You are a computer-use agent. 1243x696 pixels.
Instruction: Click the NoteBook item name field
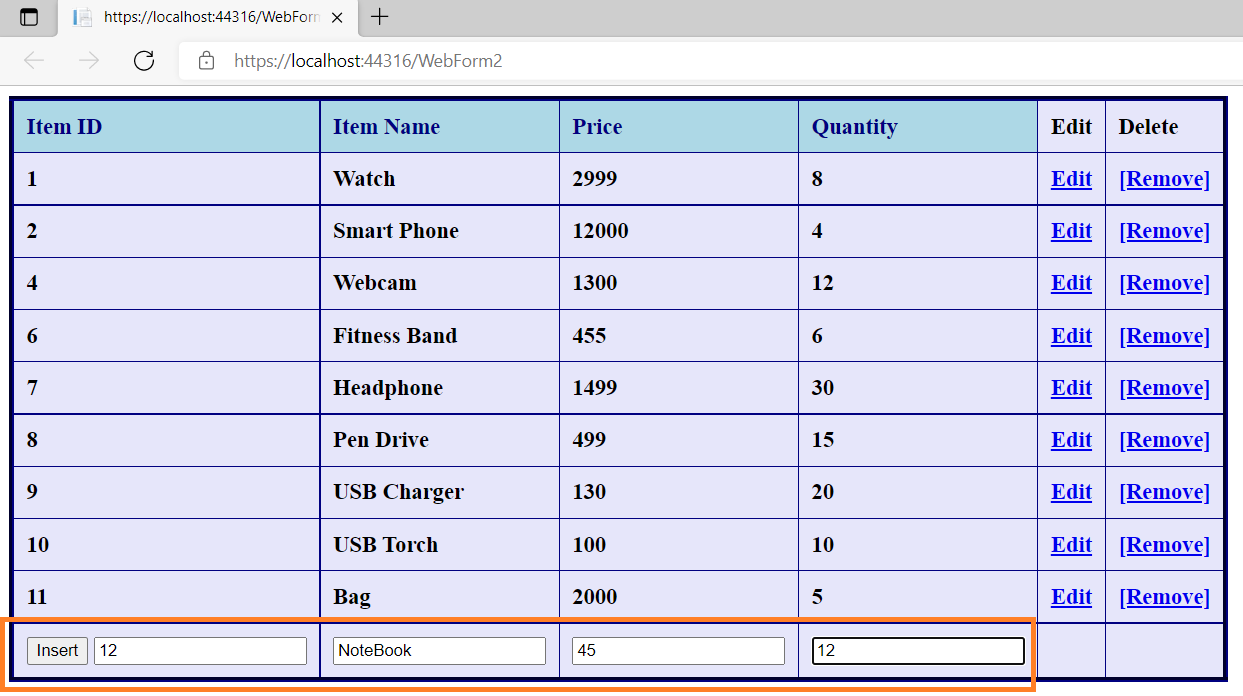[x=439, y=651]
